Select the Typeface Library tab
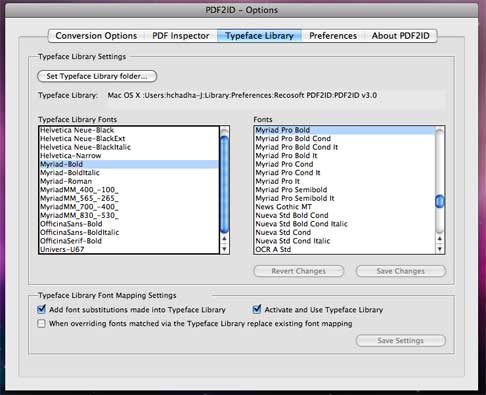486x395 pixels. 259,36
